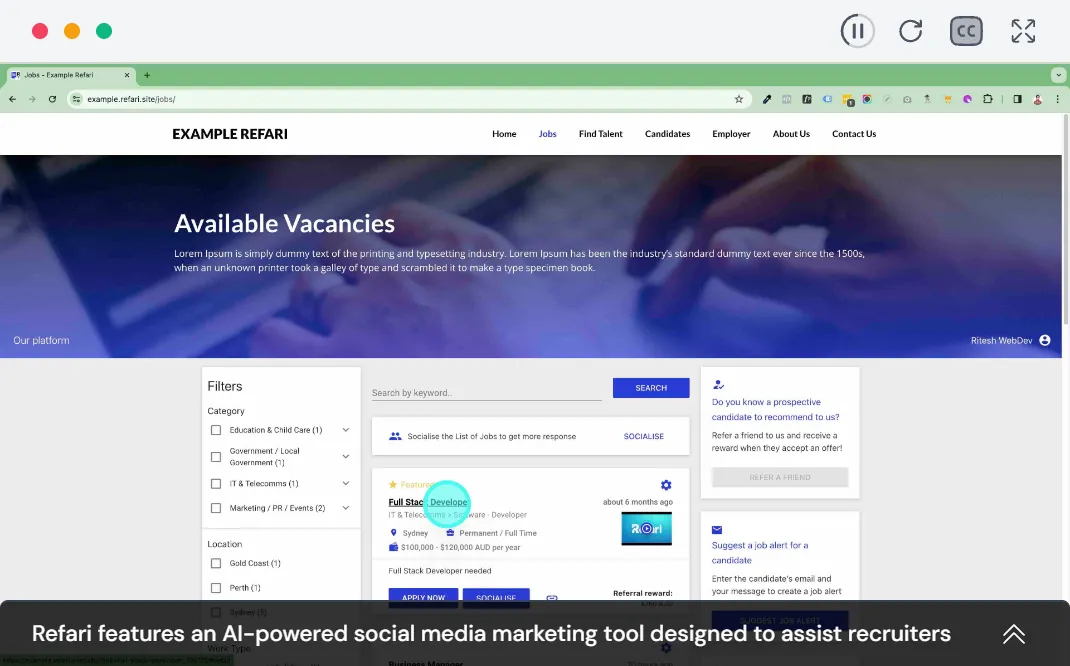Reload the page in the browser toolbar
Viewport: 1070px width, 666px height.
(52, 99)
